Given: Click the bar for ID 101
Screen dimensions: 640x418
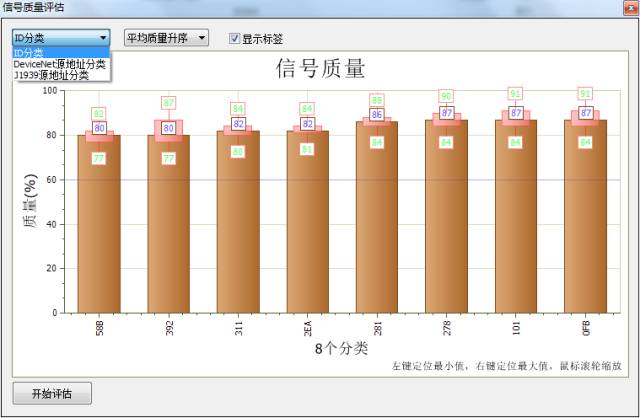Looking at the screenshot, I should 516,216.
